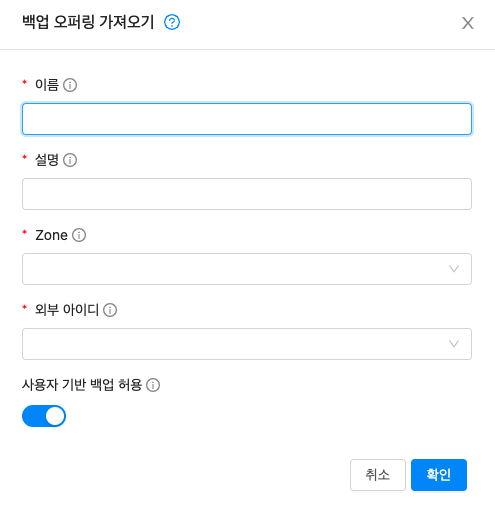Focus the 설명 text input

point(247,194)
